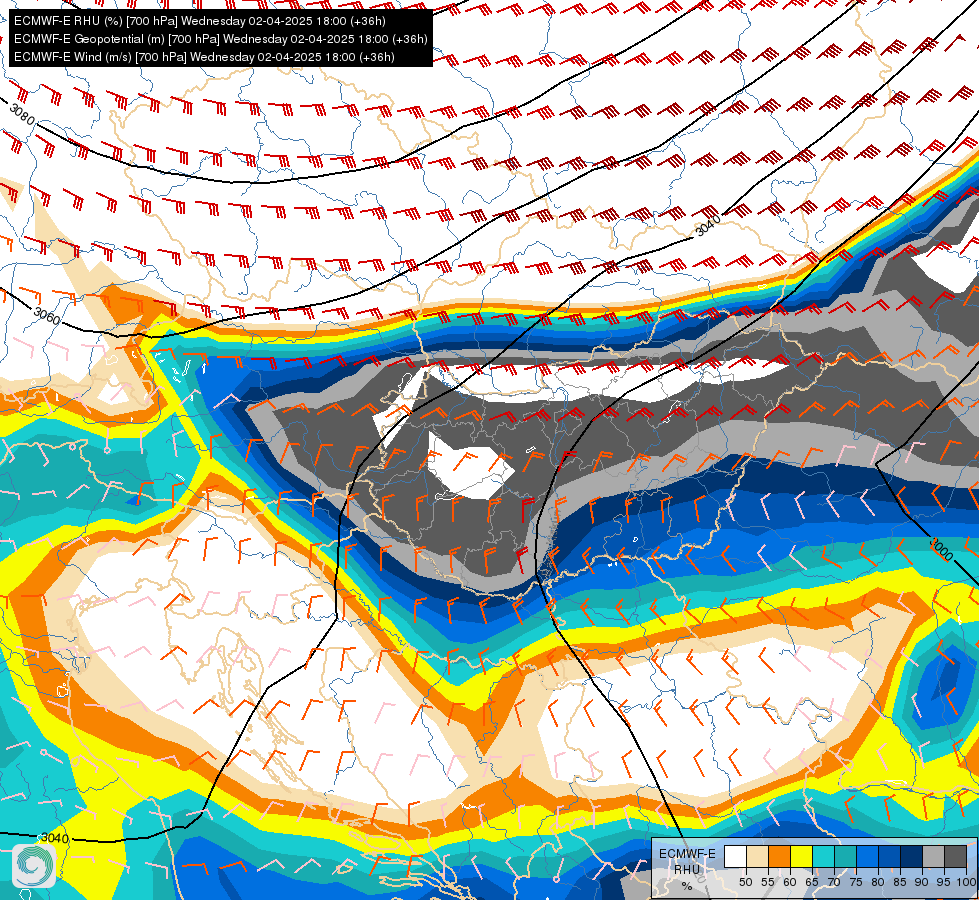The width and height of the screenshot is (979, 900).
Task: Click the legend tick value 55
Action: click(768, 882)
